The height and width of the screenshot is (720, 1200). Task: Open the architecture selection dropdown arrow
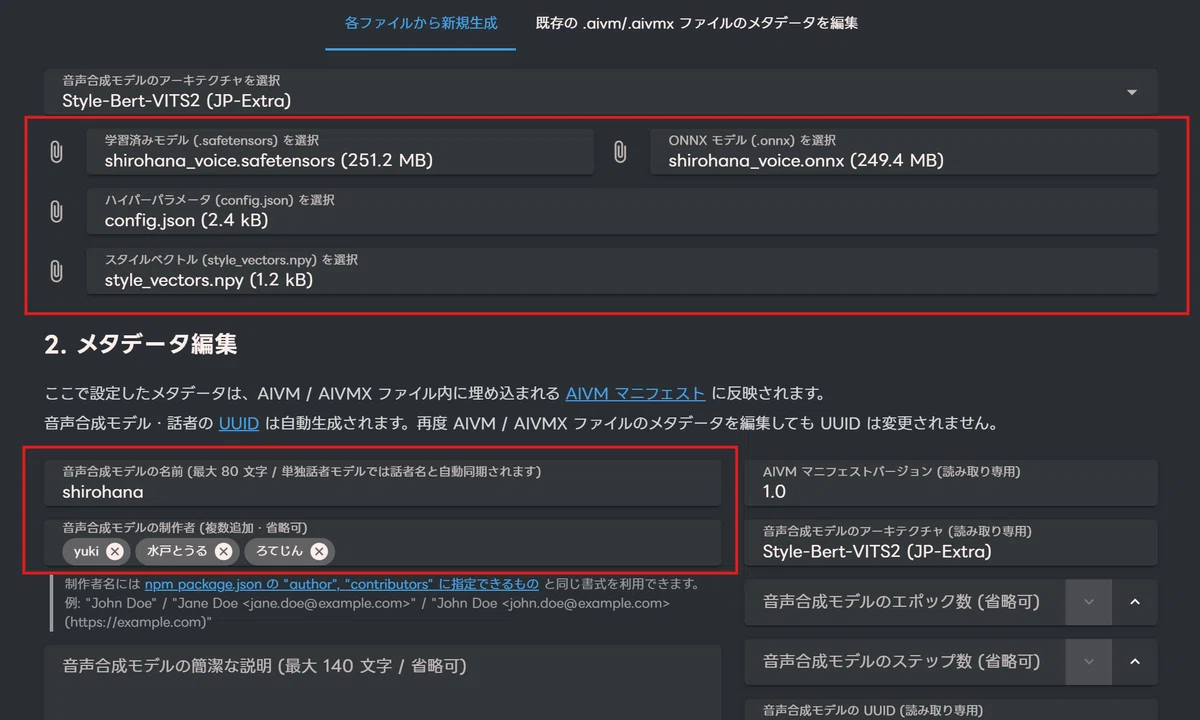1132,92
